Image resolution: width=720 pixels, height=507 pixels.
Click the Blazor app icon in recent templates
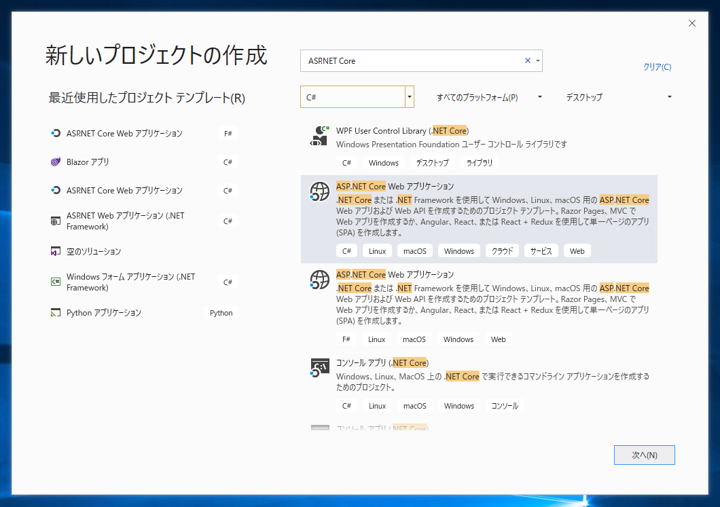point(56,162)
